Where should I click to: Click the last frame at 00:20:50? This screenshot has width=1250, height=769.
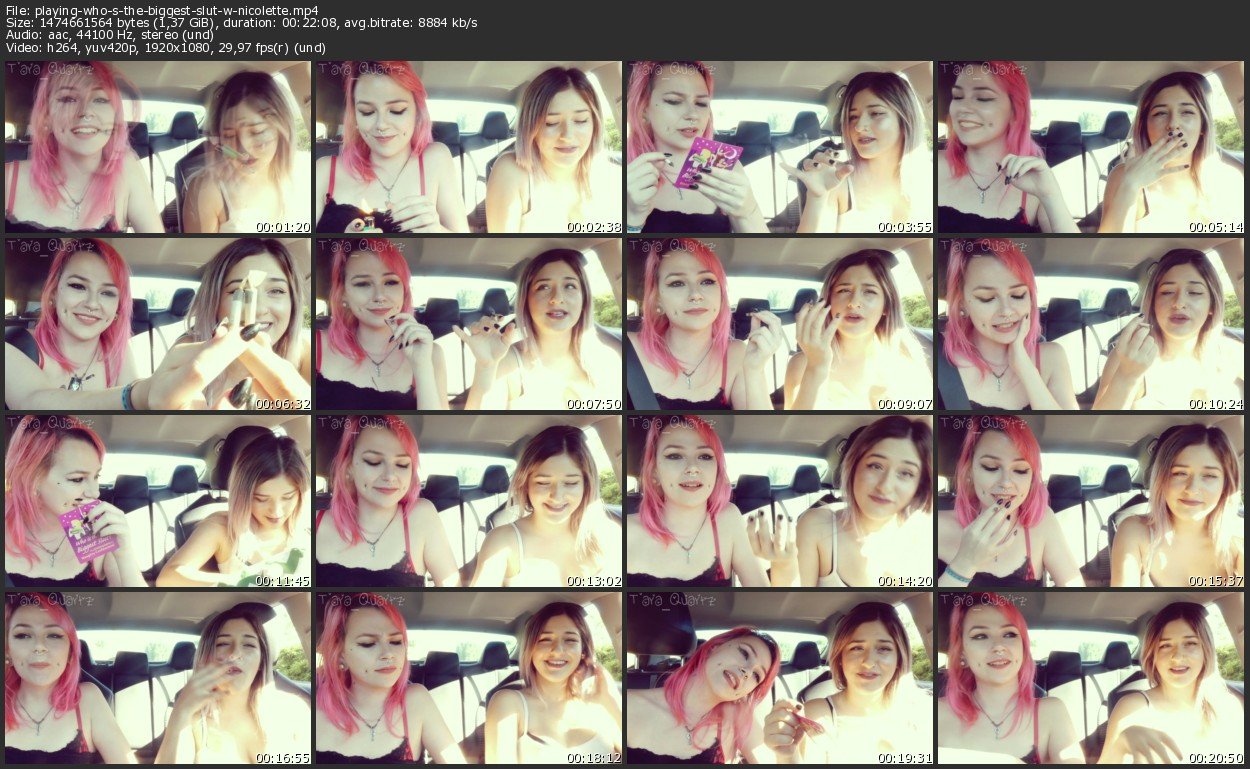(1091, 677)
